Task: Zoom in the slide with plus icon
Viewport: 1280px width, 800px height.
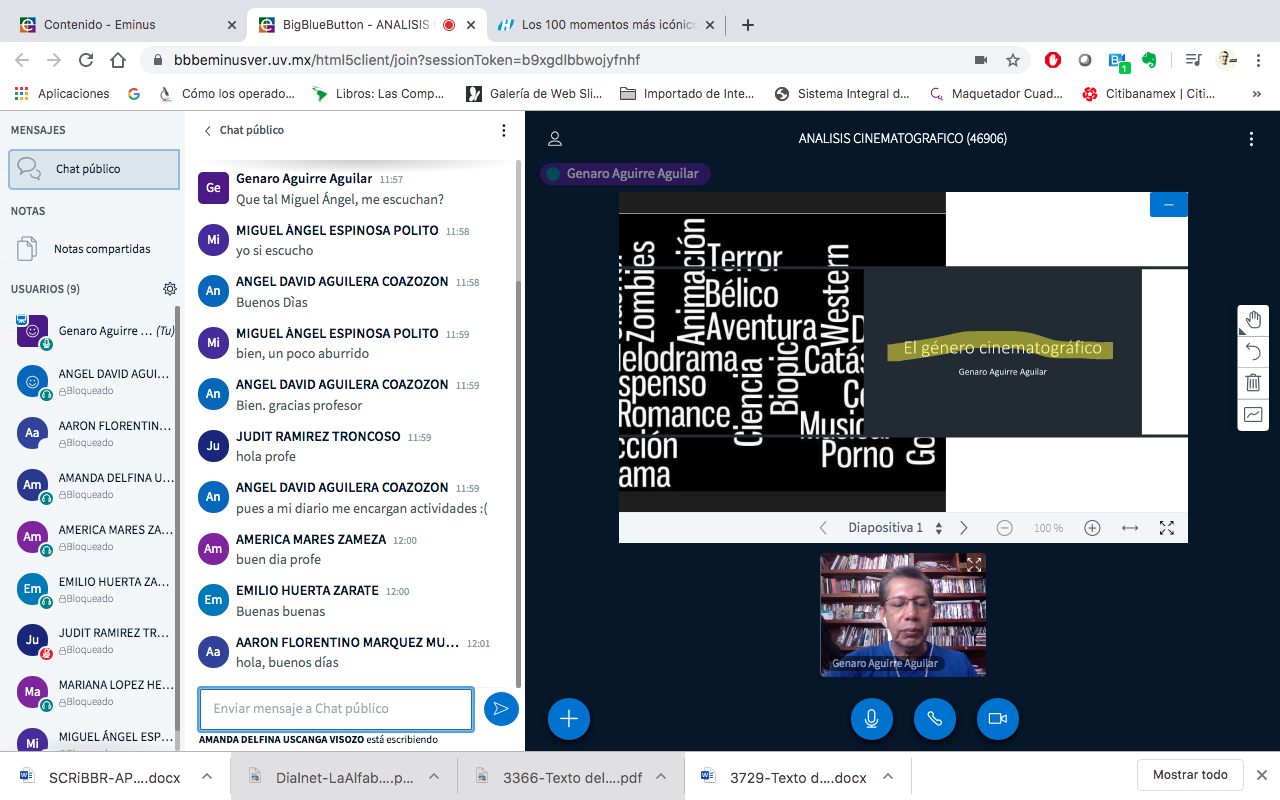Action: (x=1092, y=528)
